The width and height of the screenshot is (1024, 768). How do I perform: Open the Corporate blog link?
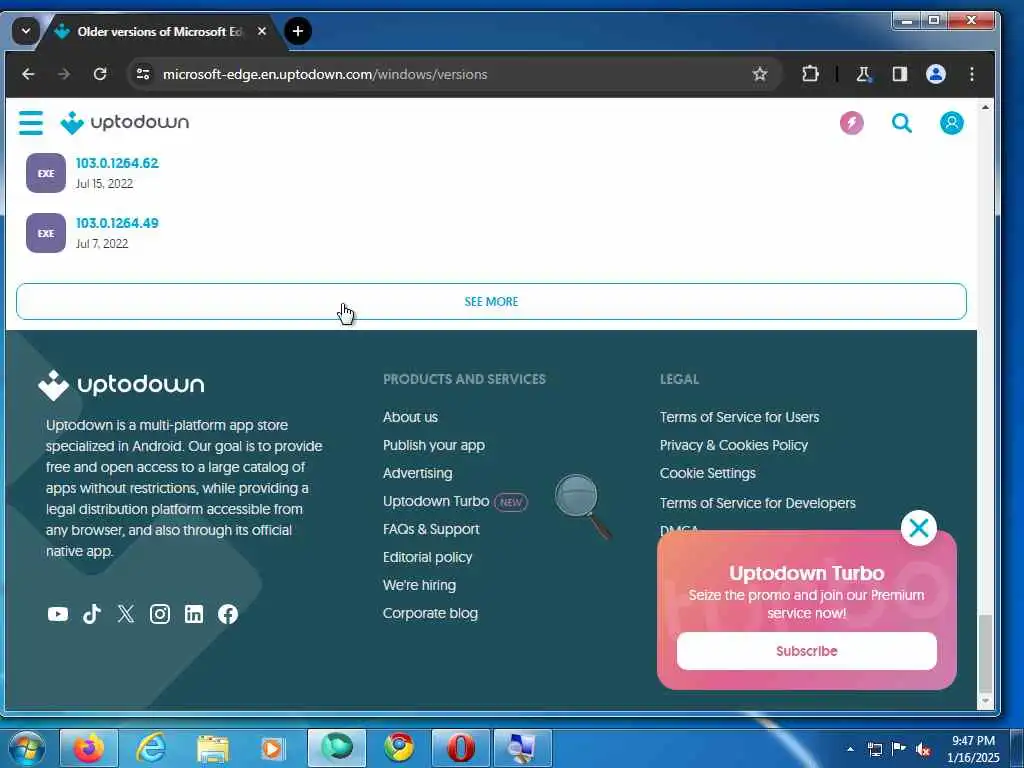pyautogui.click(x=430, y=614)
